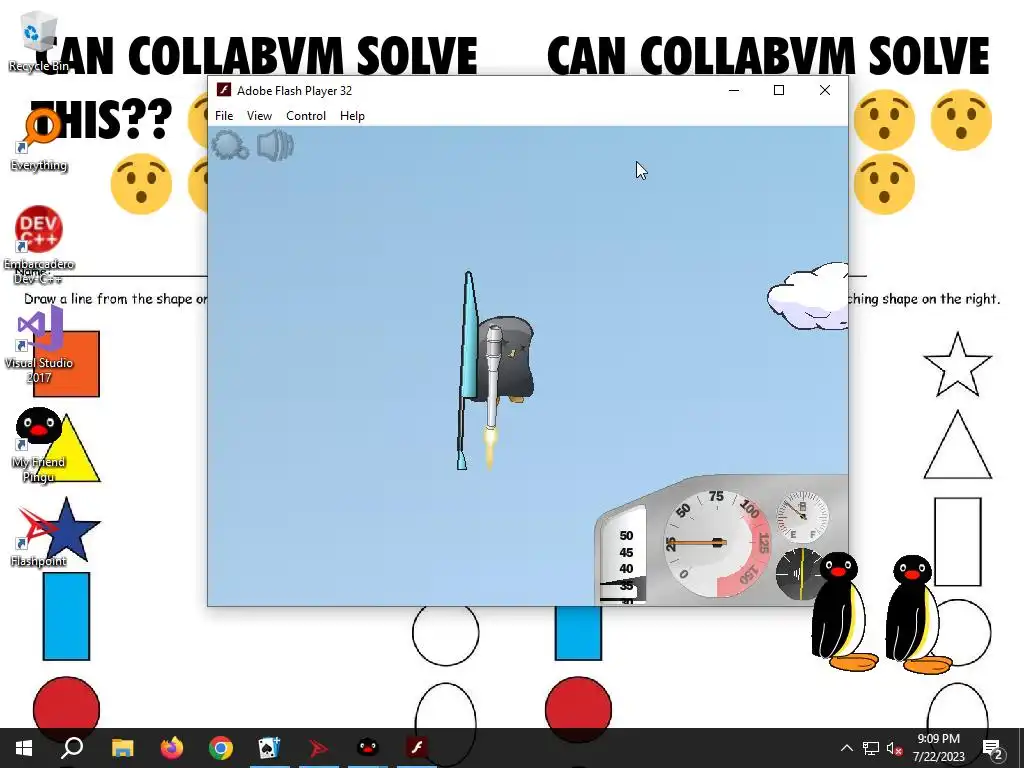Click the Adobe Flash Player title bar icon

coord(224,90)
